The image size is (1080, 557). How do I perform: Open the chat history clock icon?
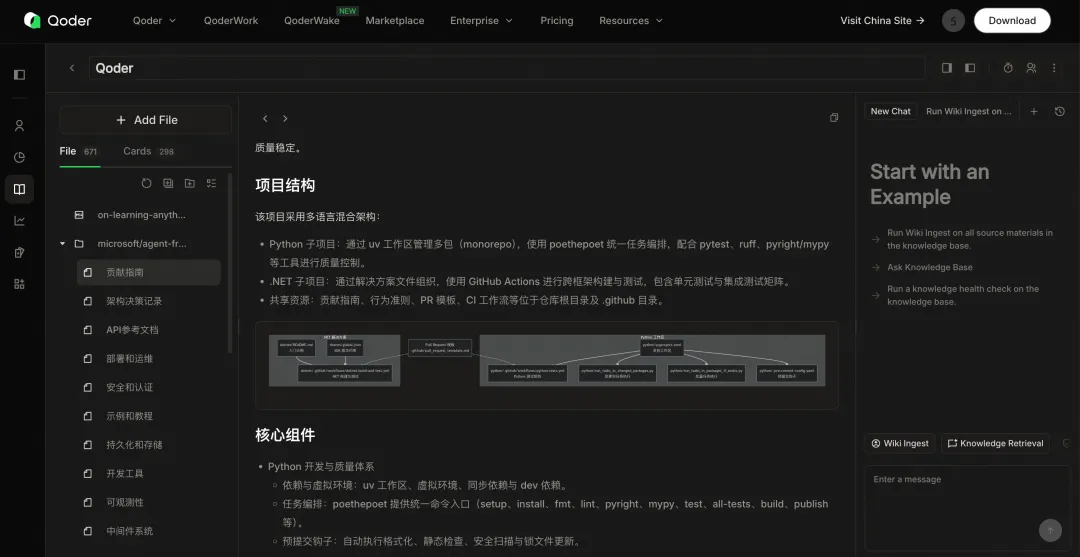tap(1060, 111)
